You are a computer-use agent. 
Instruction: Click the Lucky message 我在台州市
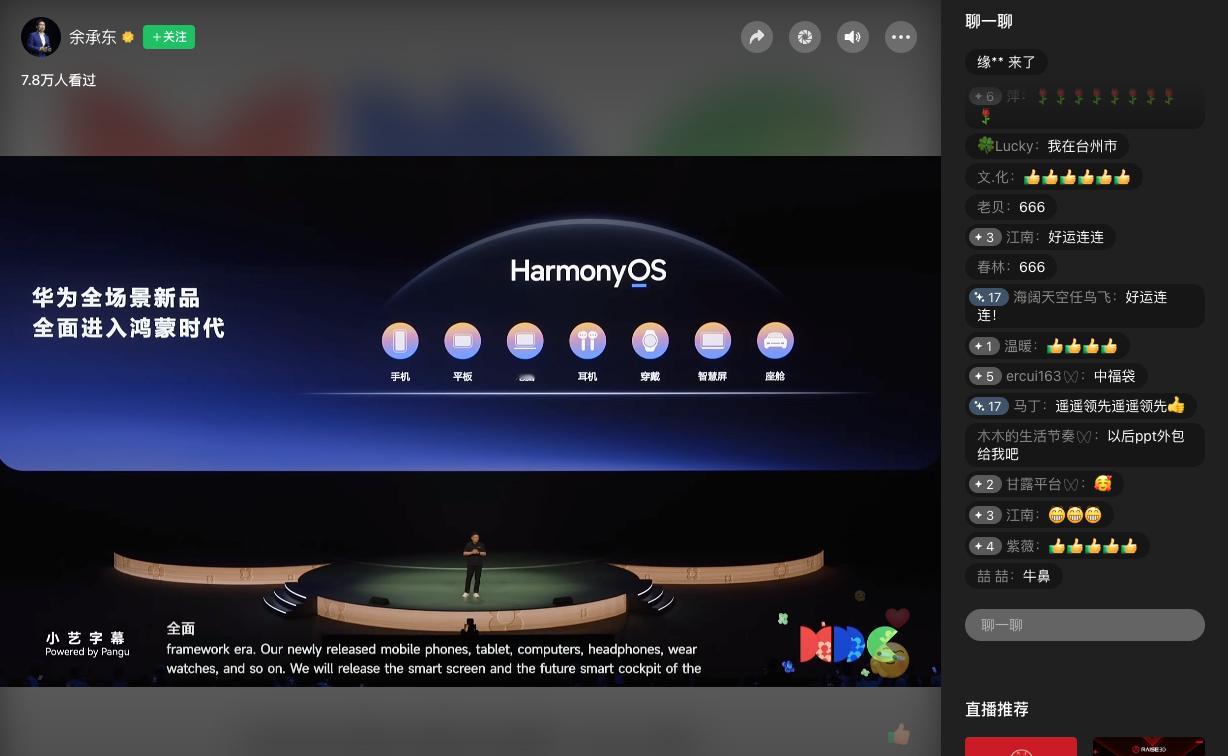(x=1047, y=146)
